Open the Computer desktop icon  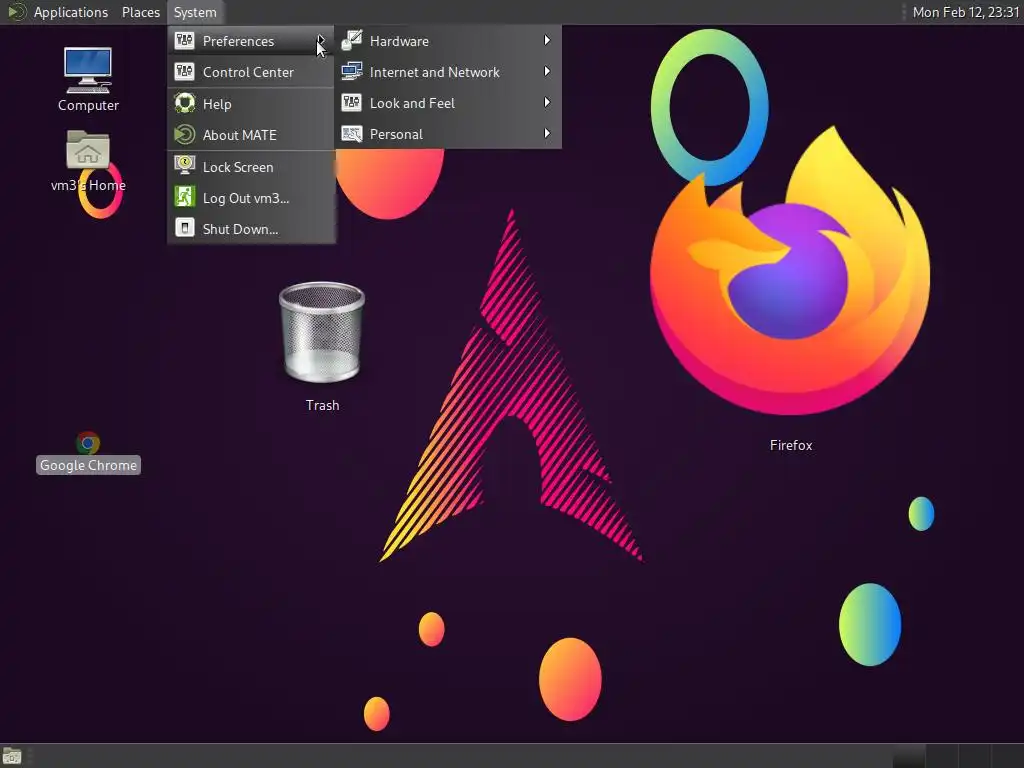click(x=88, y=71)
